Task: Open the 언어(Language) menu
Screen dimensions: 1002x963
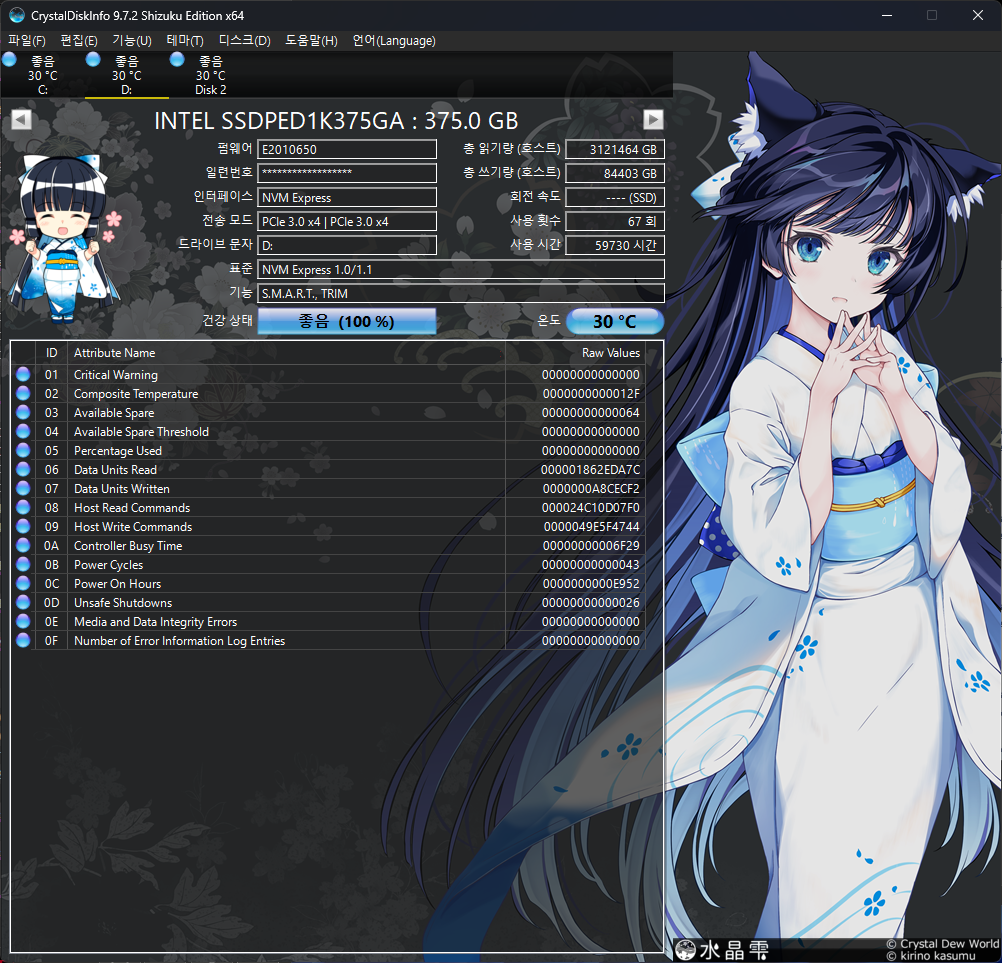Action: (394, 41)
